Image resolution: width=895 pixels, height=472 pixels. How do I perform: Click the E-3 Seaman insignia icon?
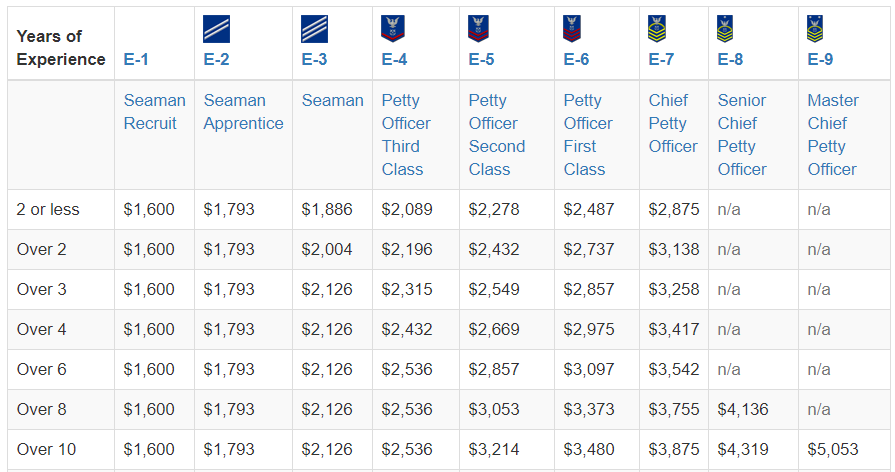[314, 29]
